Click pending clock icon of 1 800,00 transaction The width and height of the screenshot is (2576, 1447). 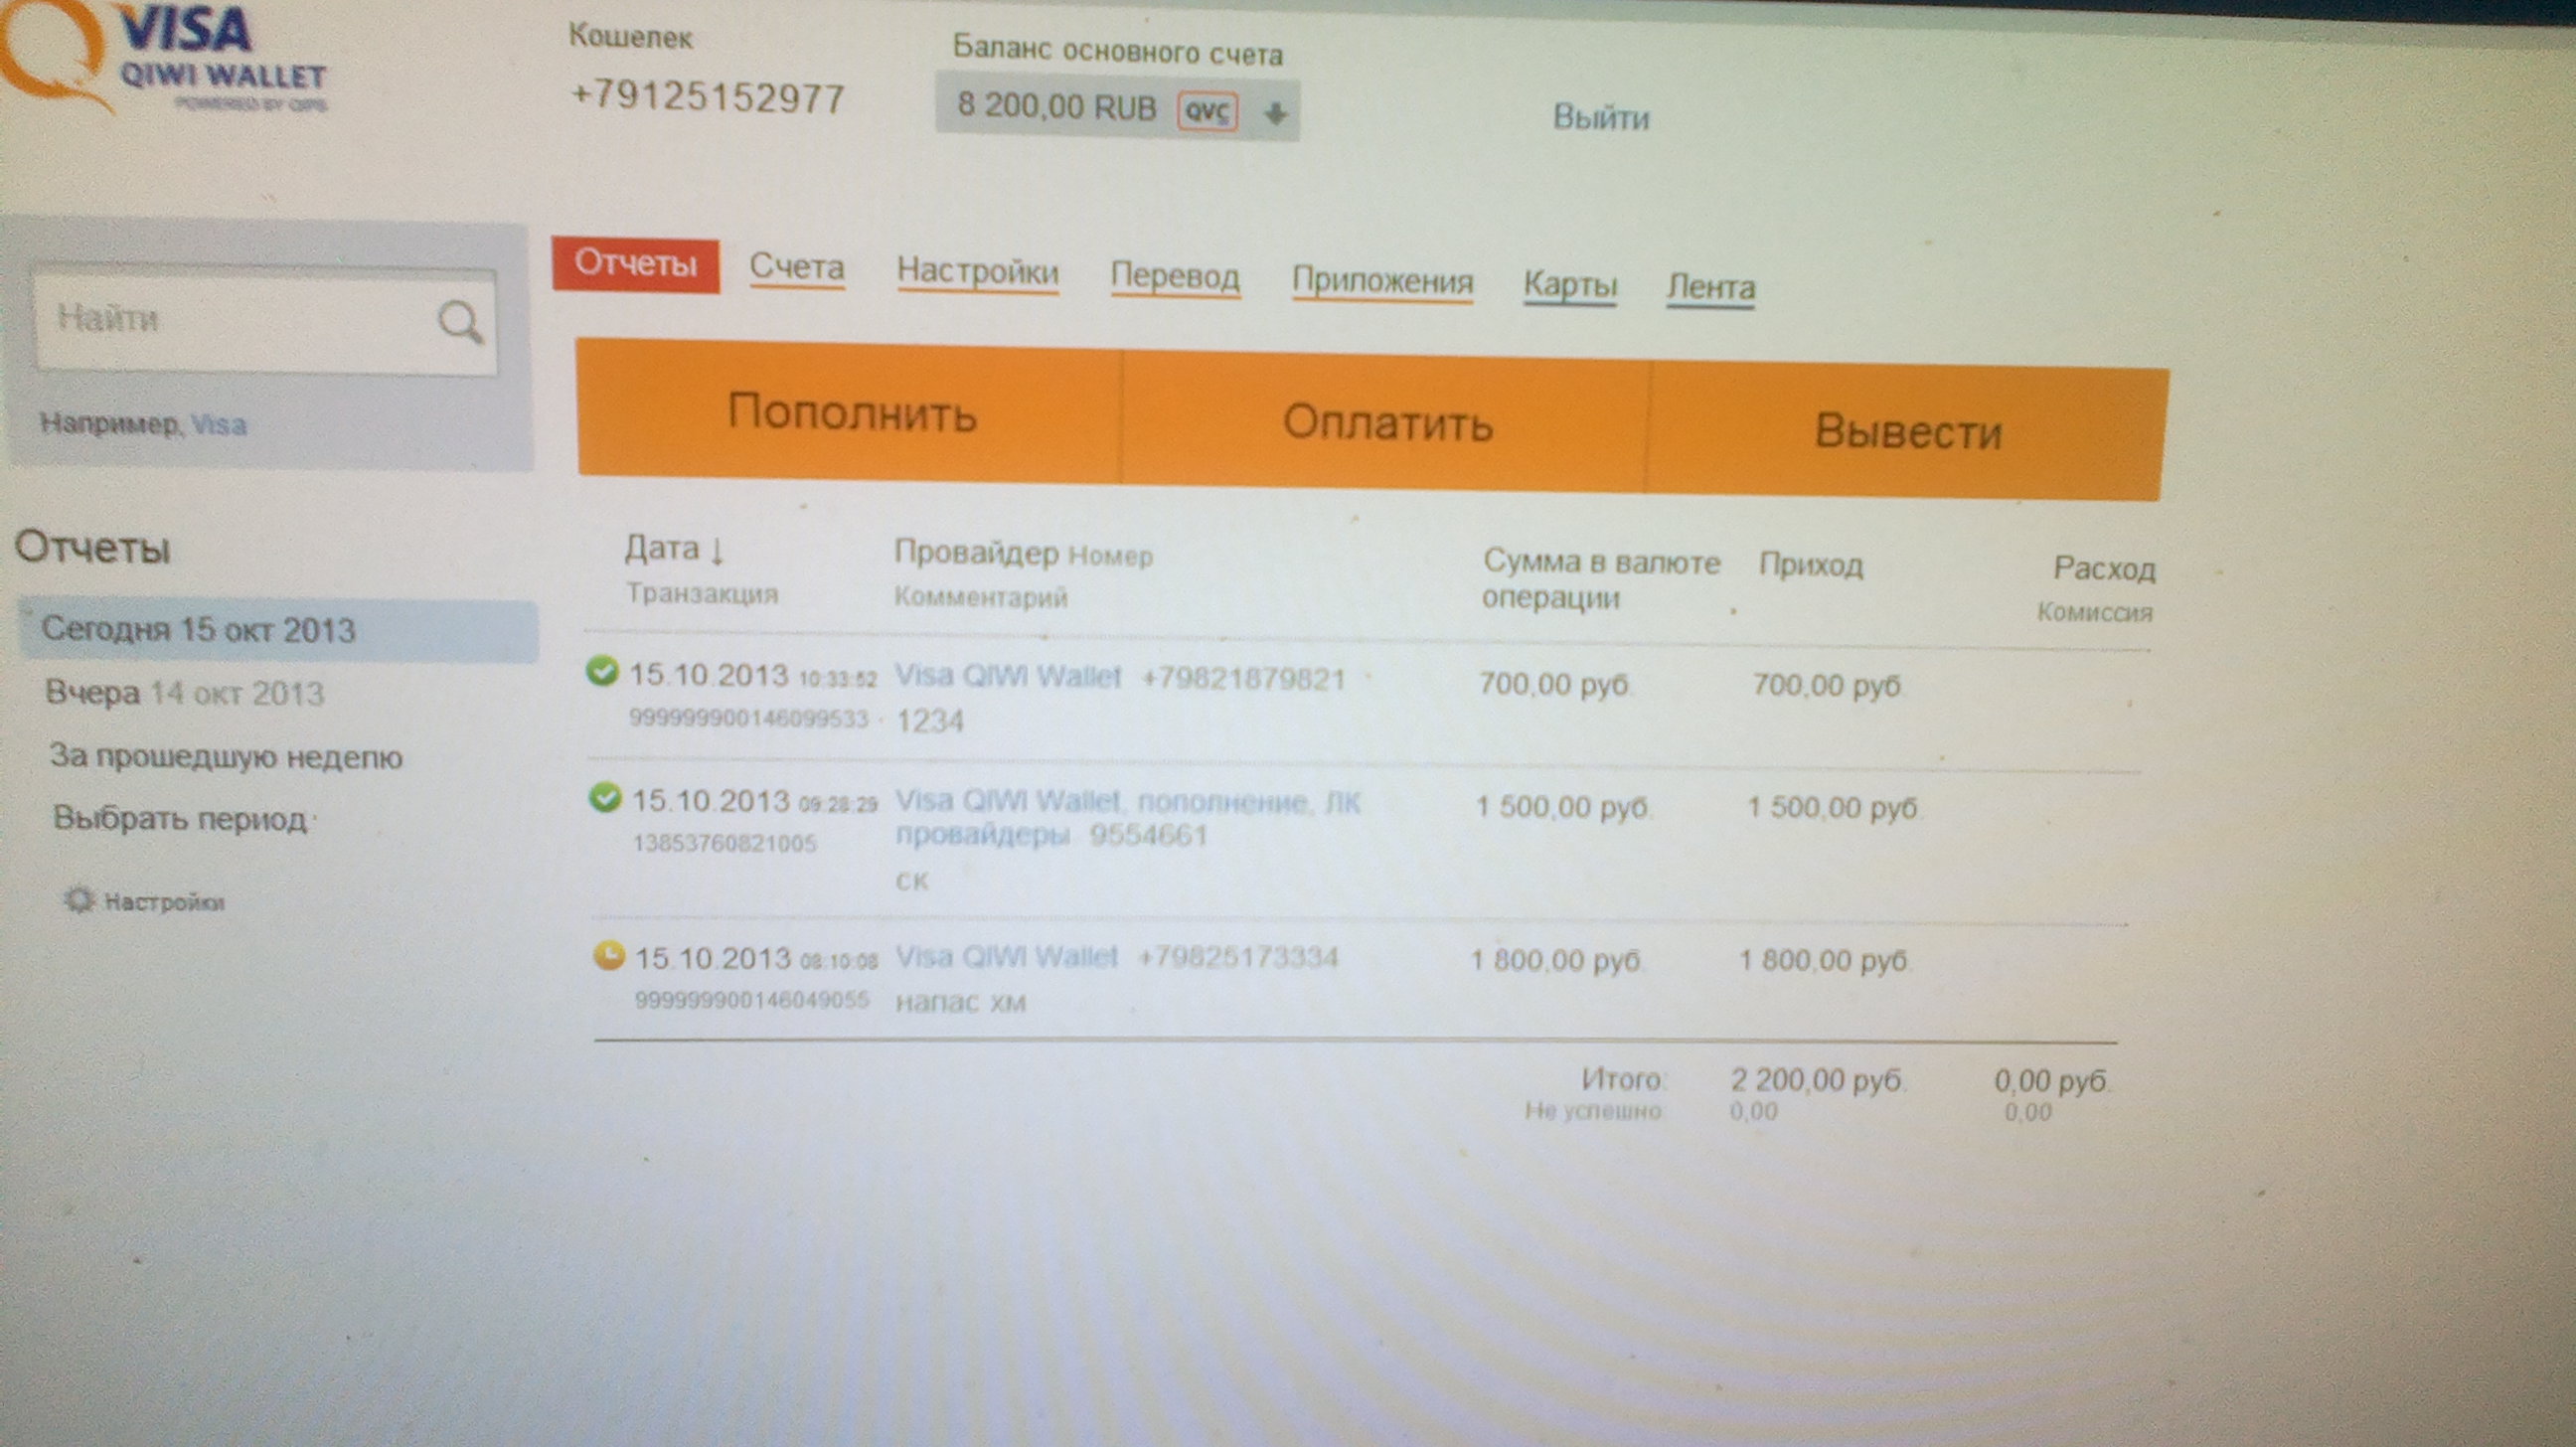(x=609, y=955)
